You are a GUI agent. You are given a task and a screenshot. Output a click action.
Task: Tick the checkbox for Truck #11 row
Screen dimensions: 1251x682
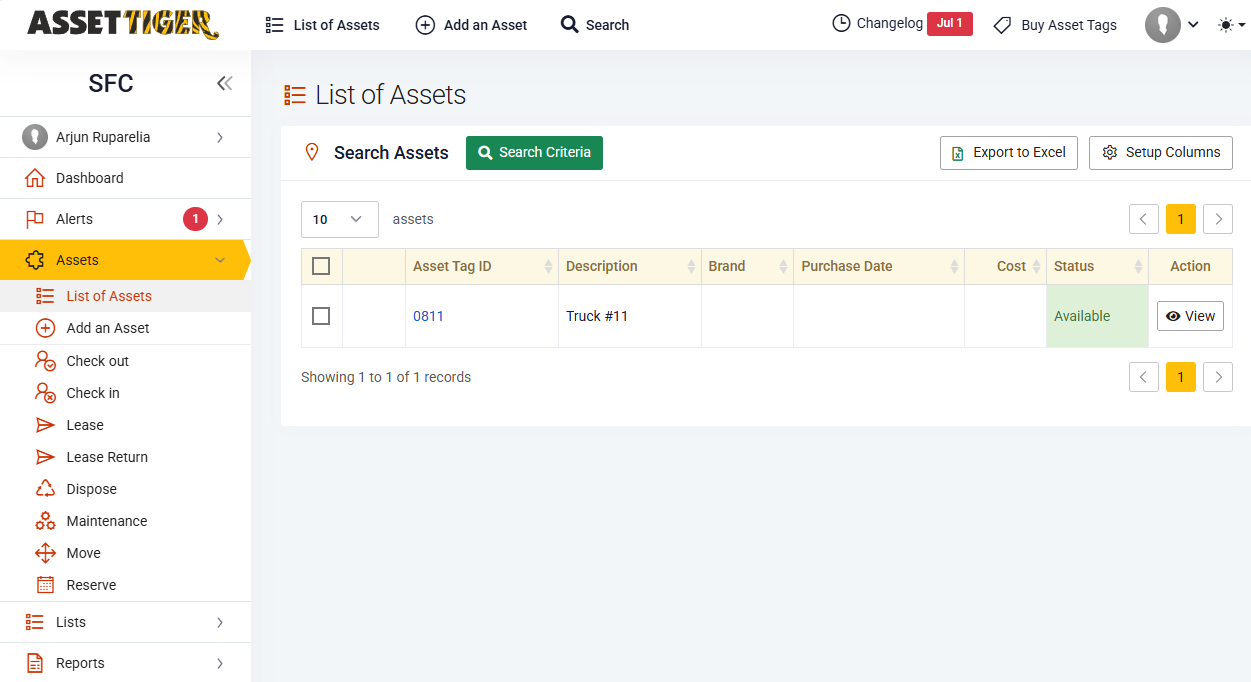click(x=321, y=316)
